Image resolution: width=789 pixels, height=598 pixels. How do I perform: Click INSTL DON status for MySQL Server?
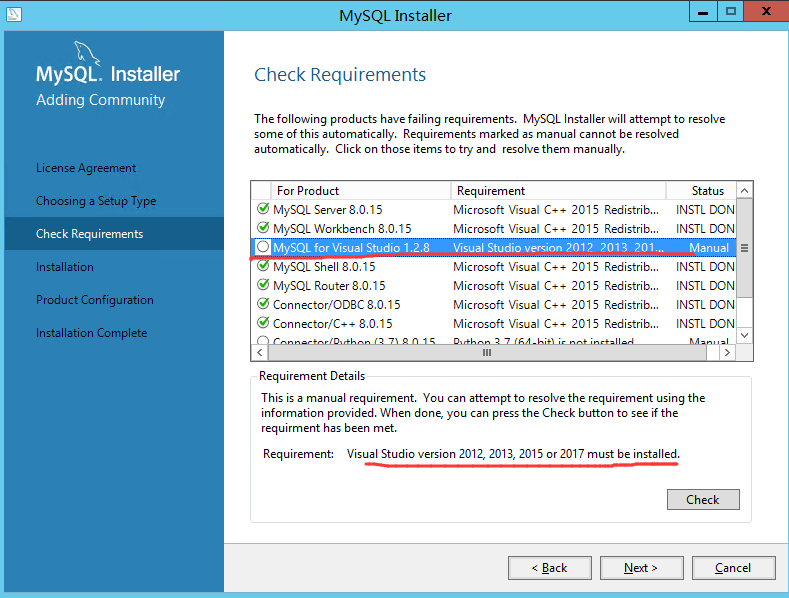(705, 209)
